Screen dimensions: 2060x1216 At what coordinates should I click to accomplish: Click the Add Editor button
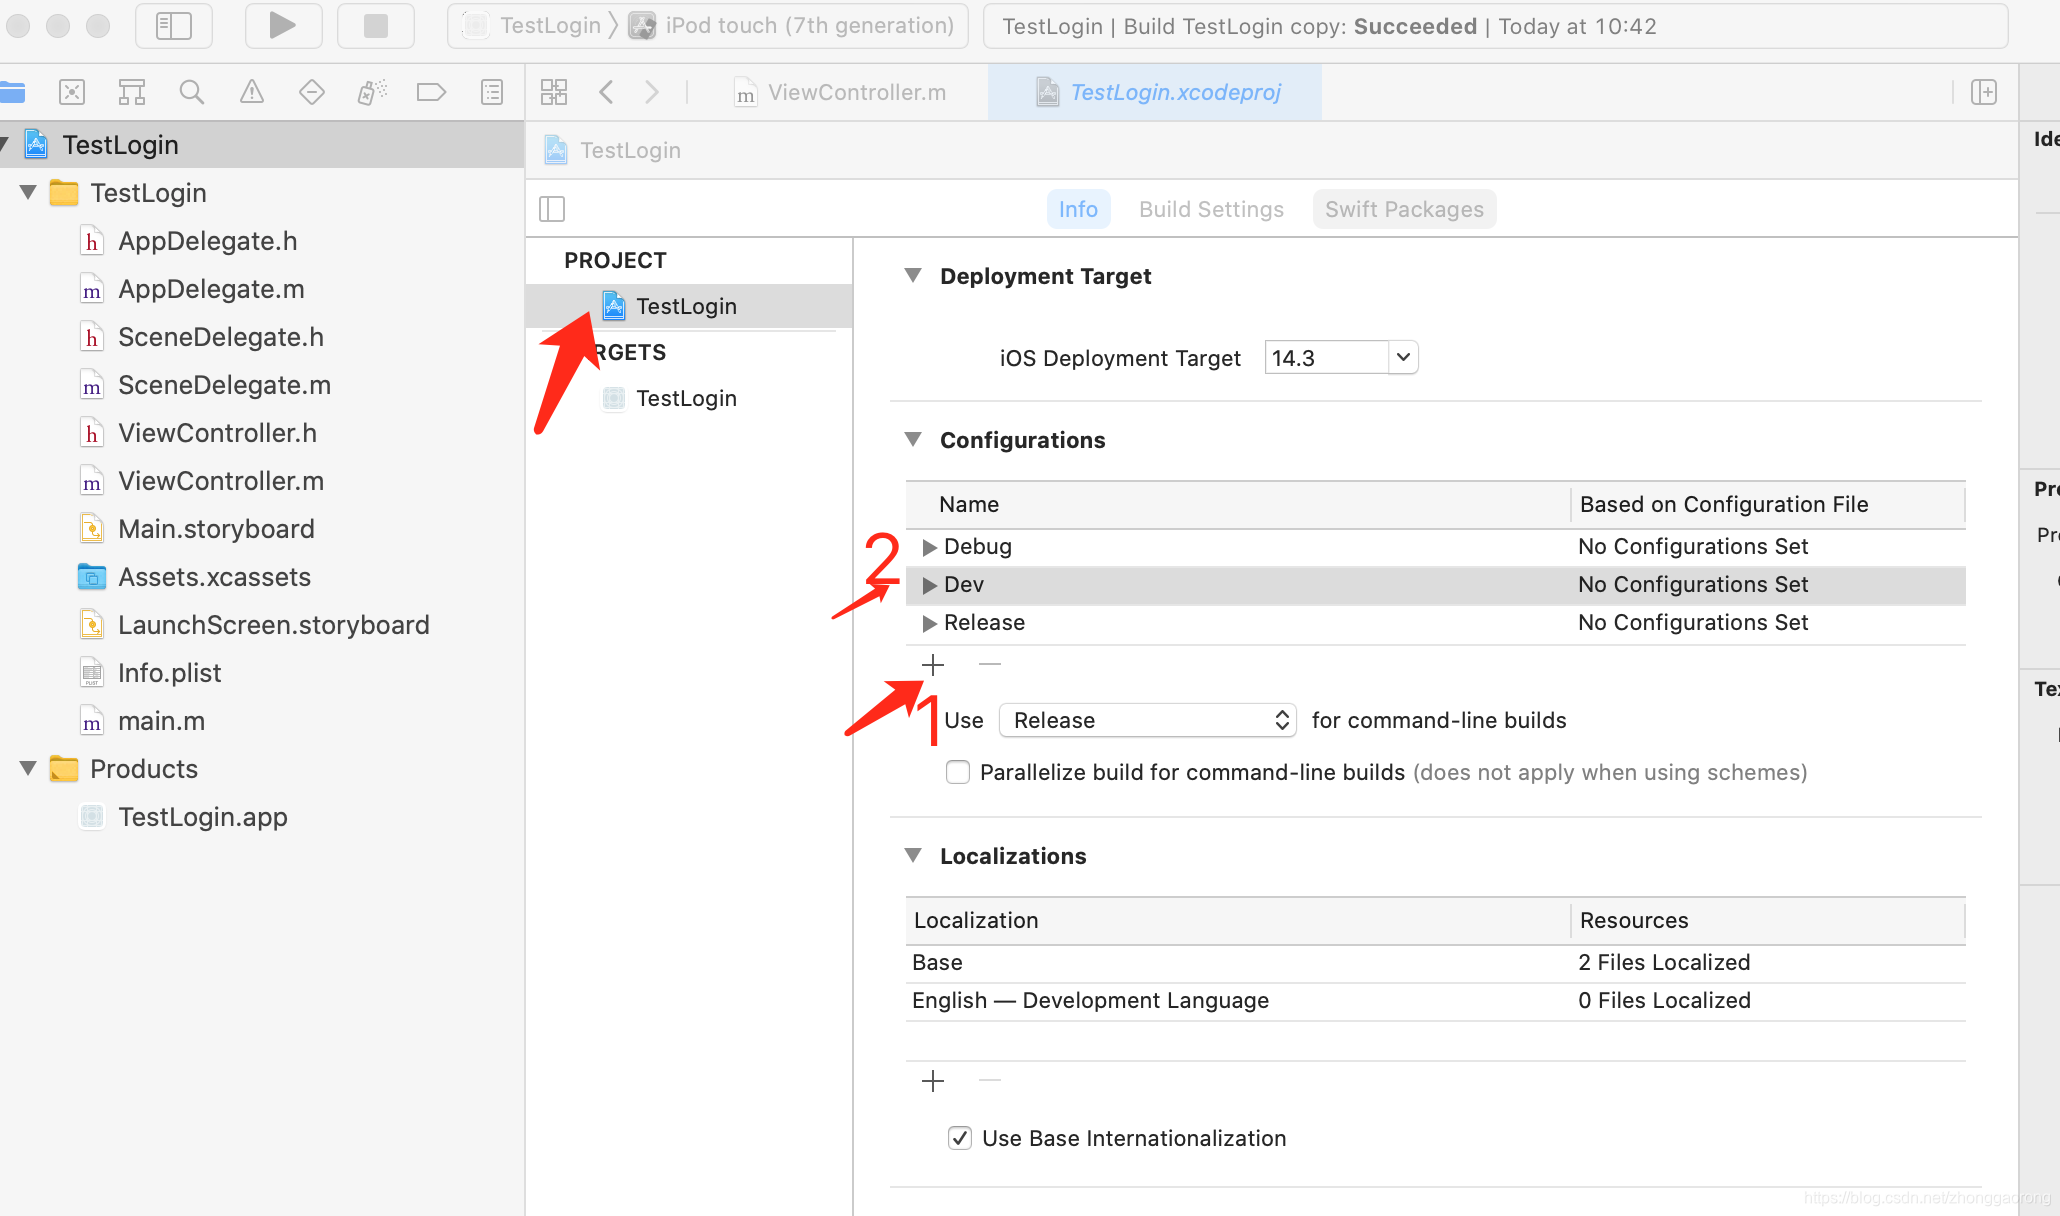tap(1984, 93)
